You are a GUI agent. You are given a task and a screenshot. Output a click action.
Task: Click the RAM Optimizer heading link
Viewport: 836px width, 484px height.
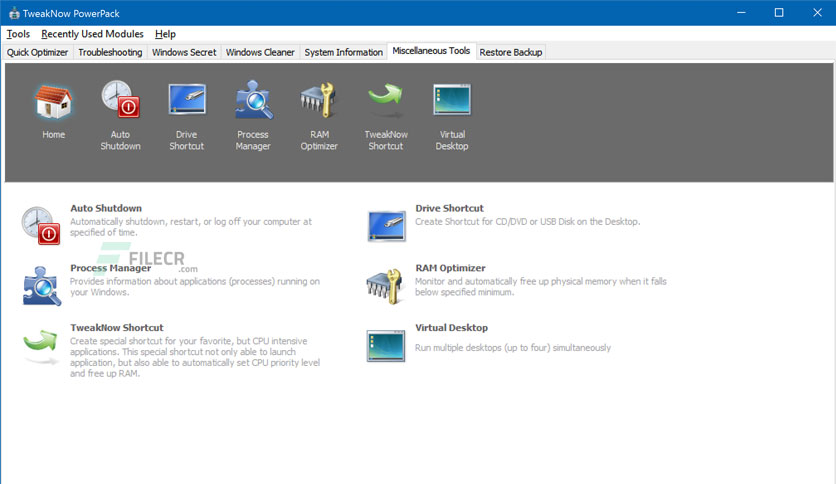coord(451,268)
